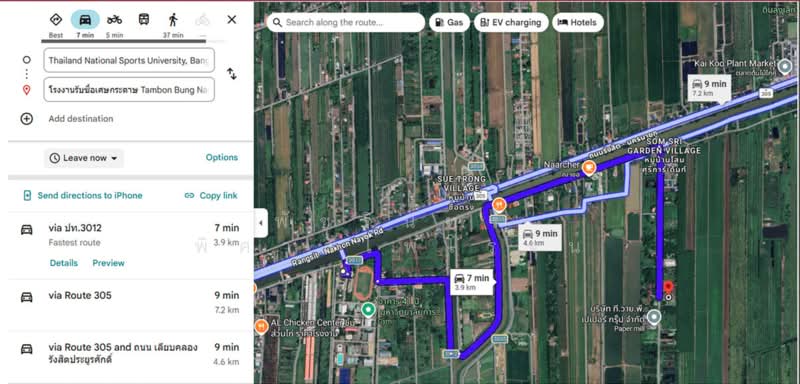Click the 9 min 4.6 km route label
This screenshot has height=384, width=800.
coord(540,238)
